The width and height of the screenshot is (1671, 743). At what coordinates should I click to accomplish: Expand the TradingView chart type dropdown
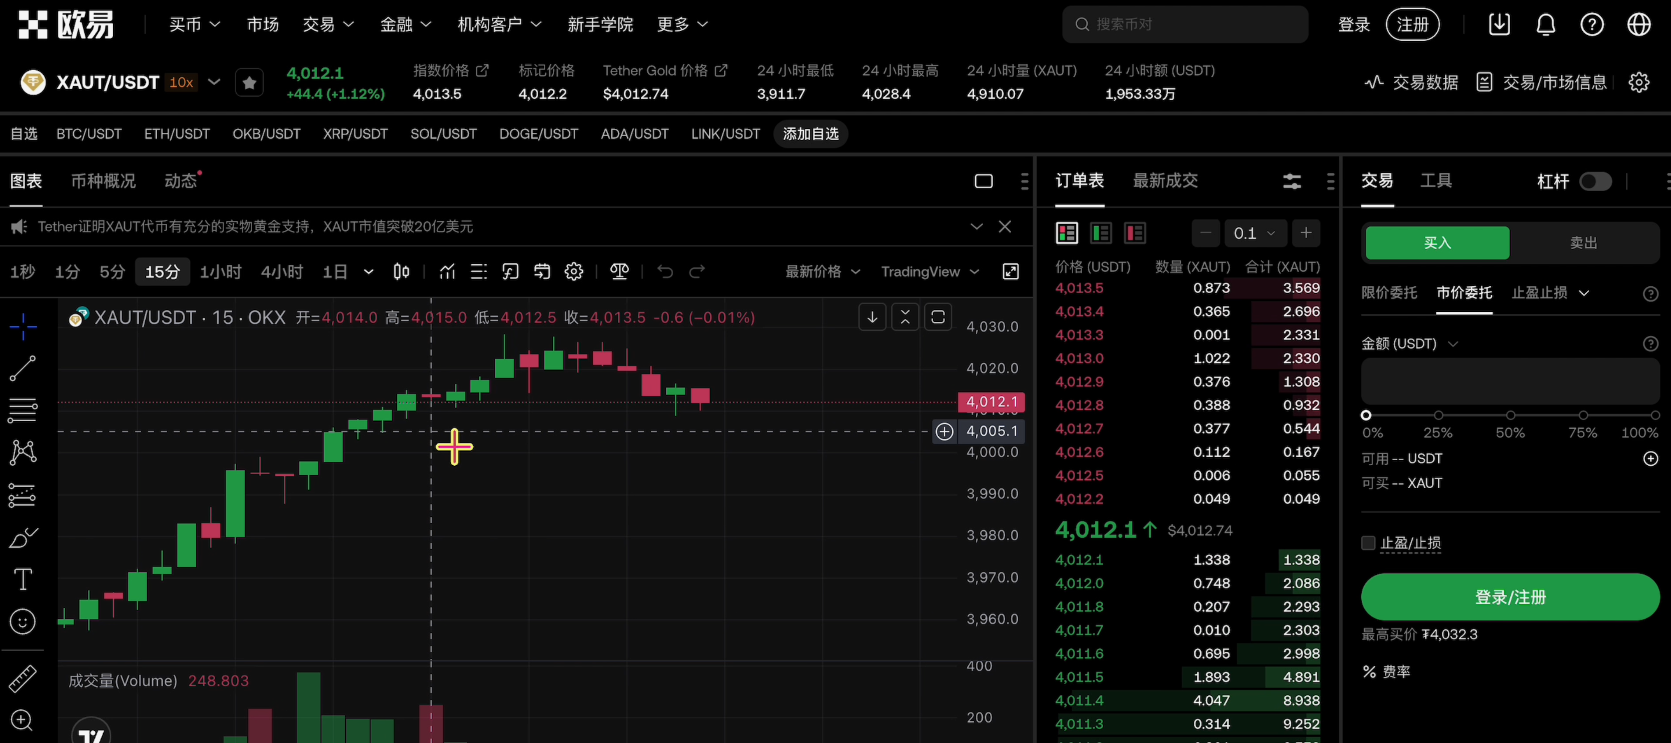coord(929,272)
